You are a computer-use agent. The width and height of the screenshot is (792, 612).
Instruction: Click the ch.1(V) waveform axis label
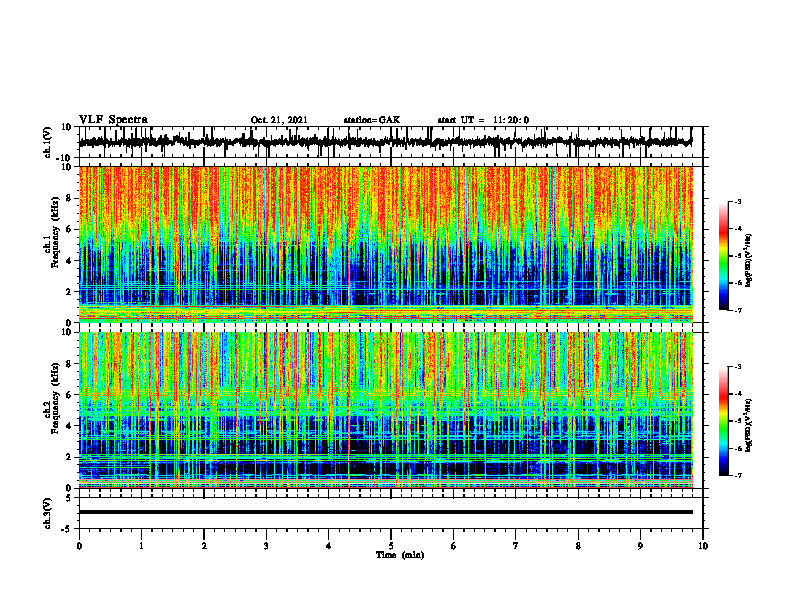click(x=48, y=142)
